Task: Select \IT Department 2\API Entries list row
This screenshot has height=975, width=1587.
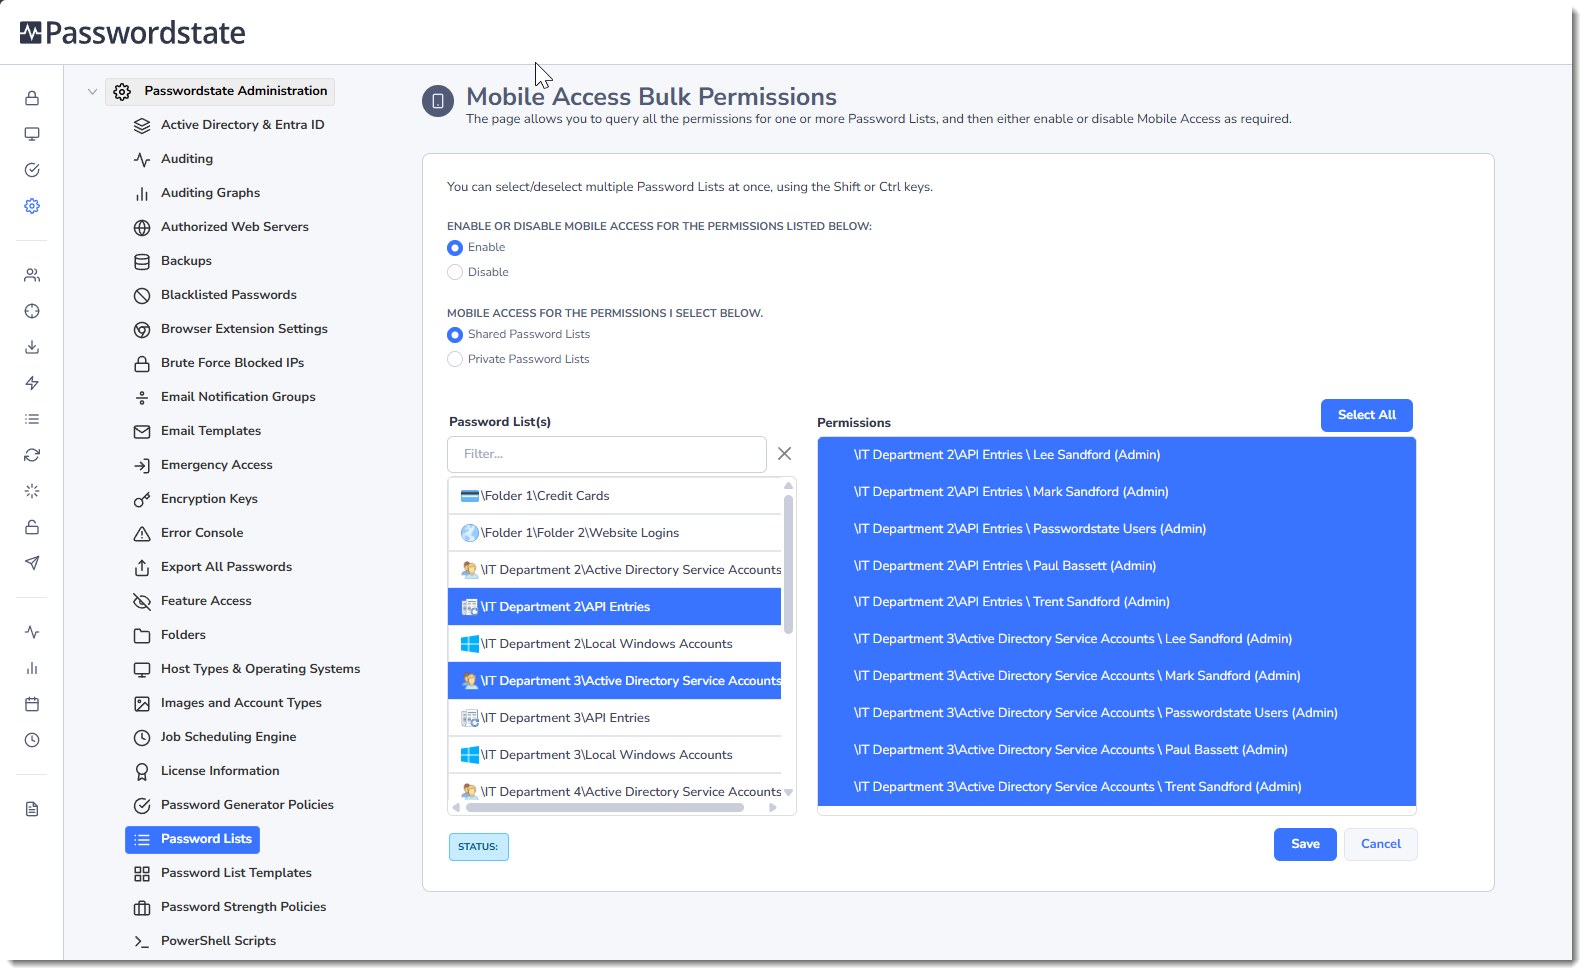Action: pos(615,607)
